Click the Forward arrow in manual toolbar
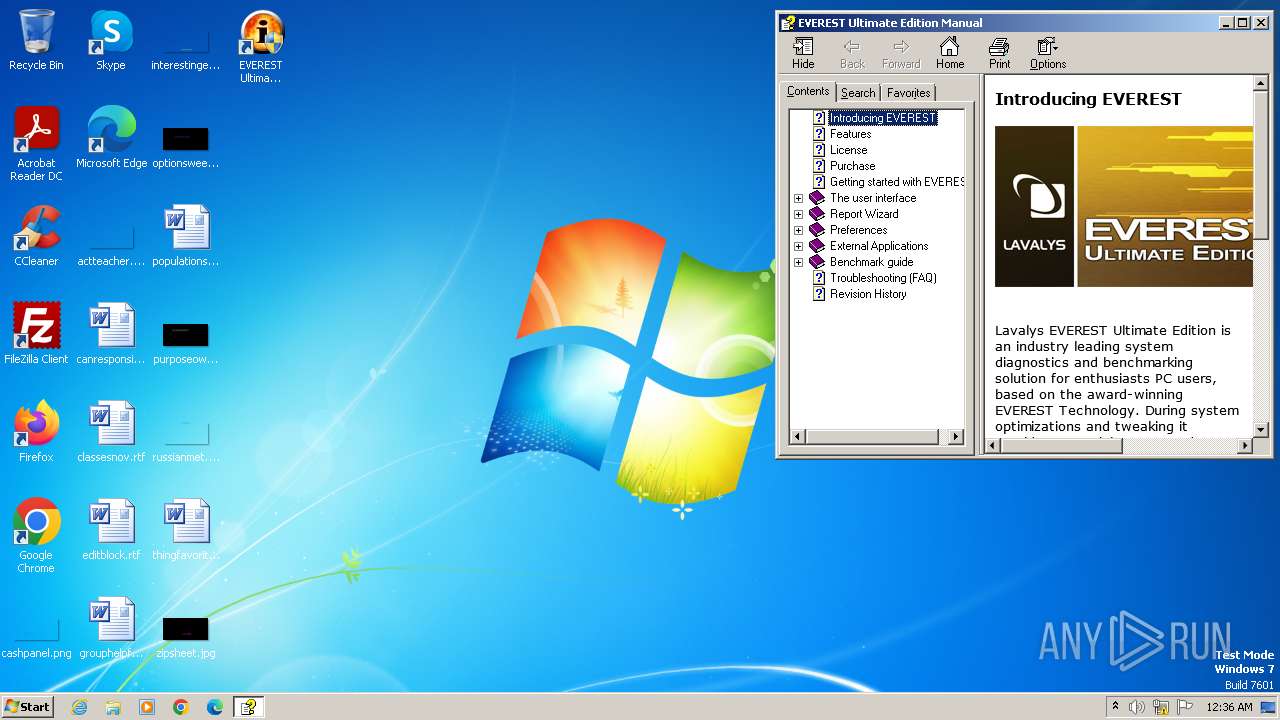Viewport: 1280px width, 720px height. [x=901, y=53]
